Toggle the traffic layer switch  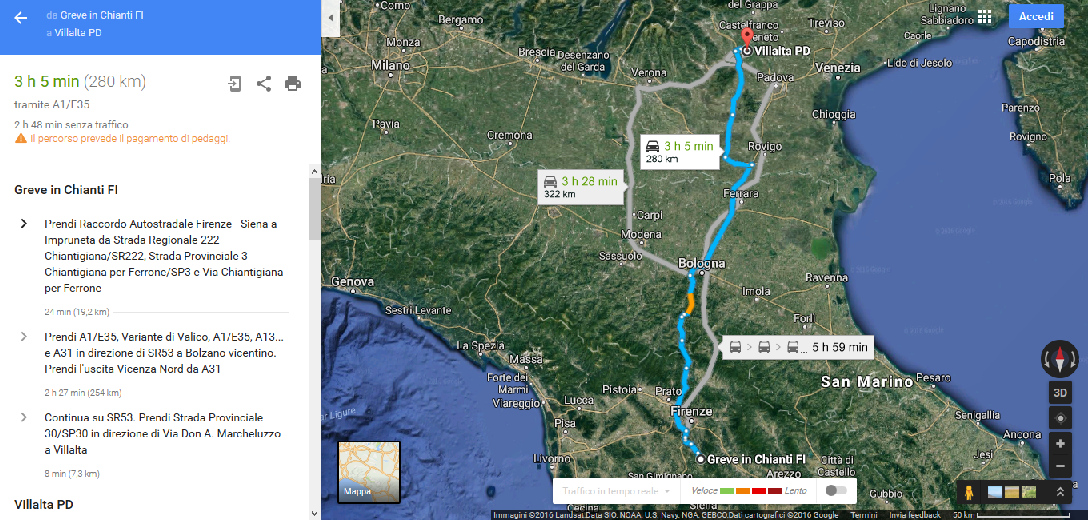click(837, 491)
